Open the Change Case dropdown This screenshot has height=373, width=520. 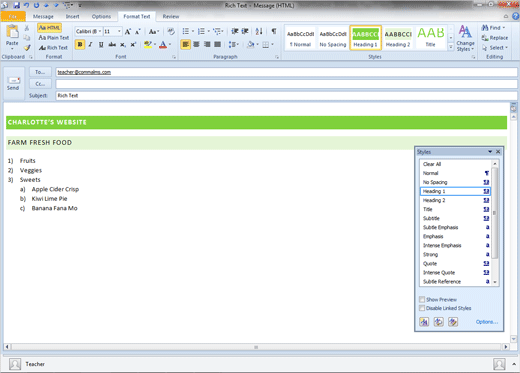click(x=154, y=32)
